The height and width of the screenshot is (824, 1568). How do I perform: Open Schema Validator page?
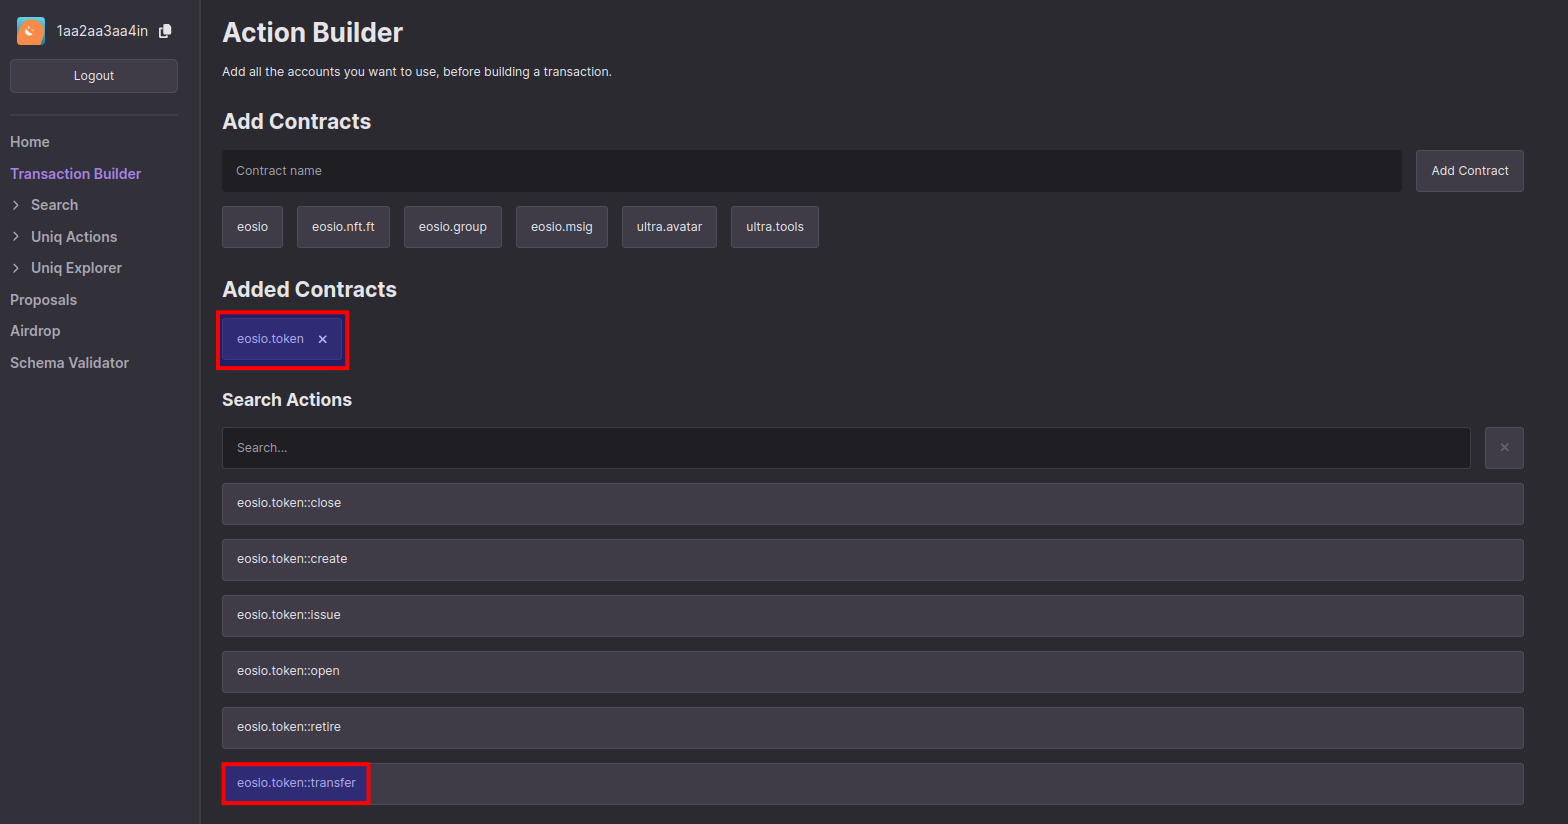pyautogui.click(x=69, y=363)
